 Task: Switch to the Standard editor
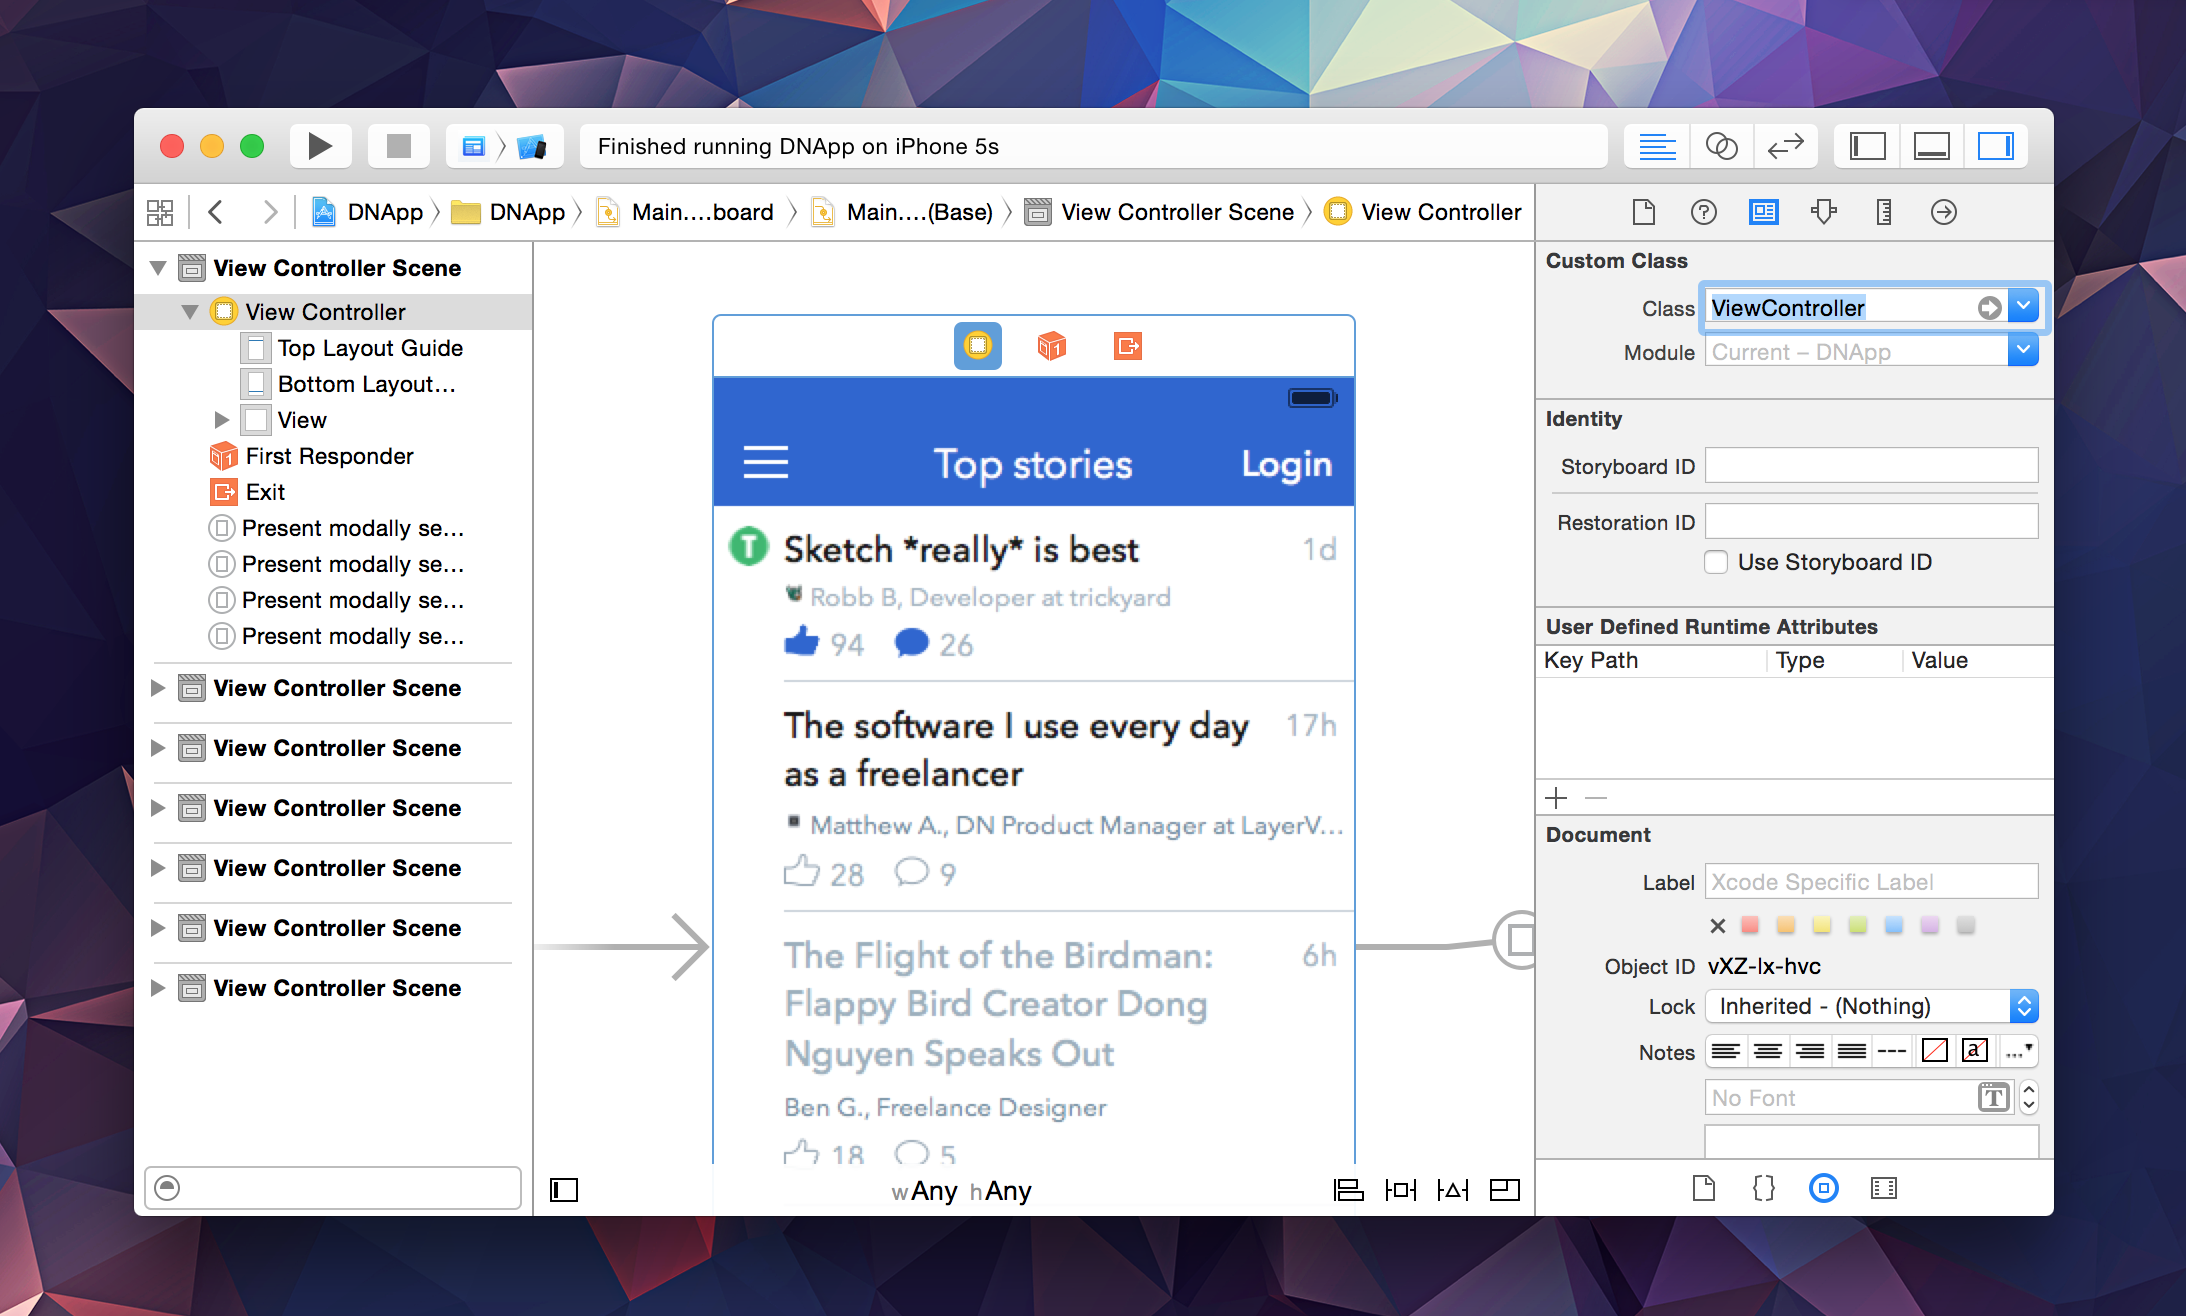[1657, 146]
